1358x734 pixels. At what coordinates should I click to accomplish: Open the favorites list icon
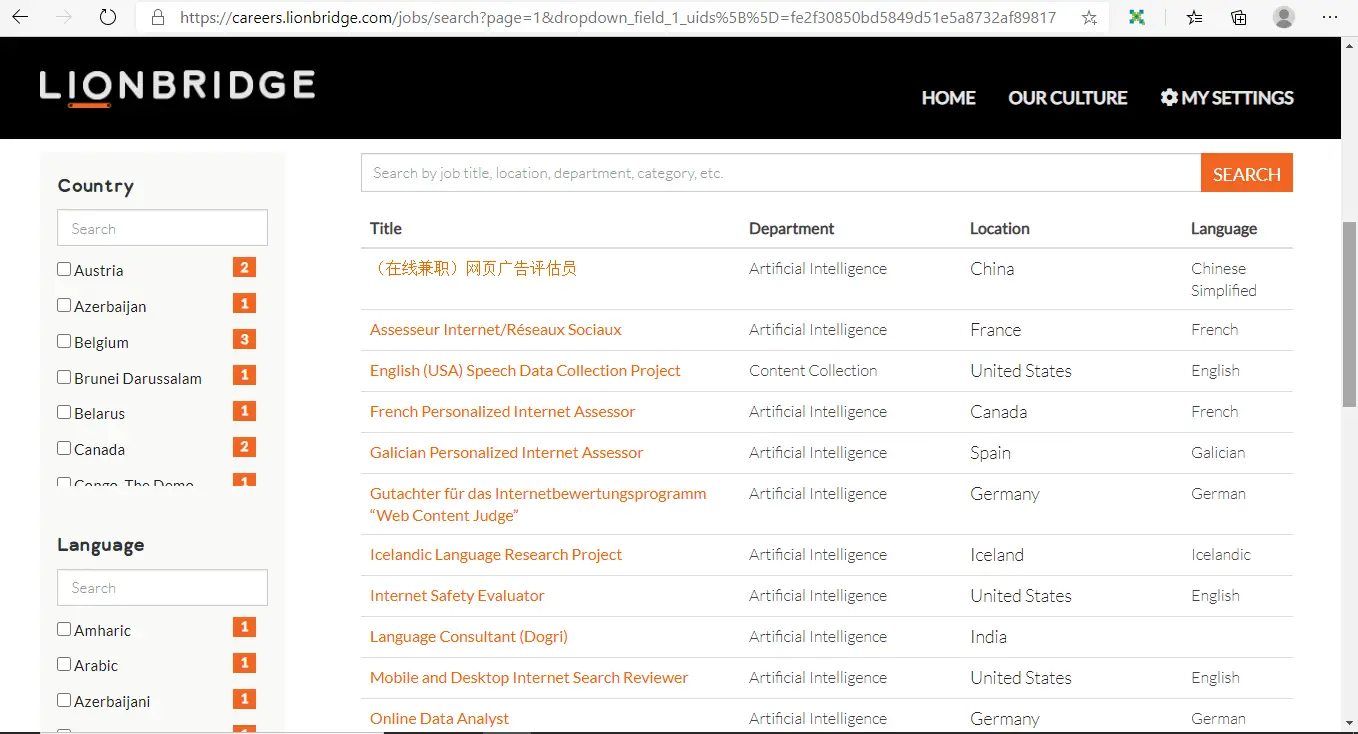[1194, 17]
